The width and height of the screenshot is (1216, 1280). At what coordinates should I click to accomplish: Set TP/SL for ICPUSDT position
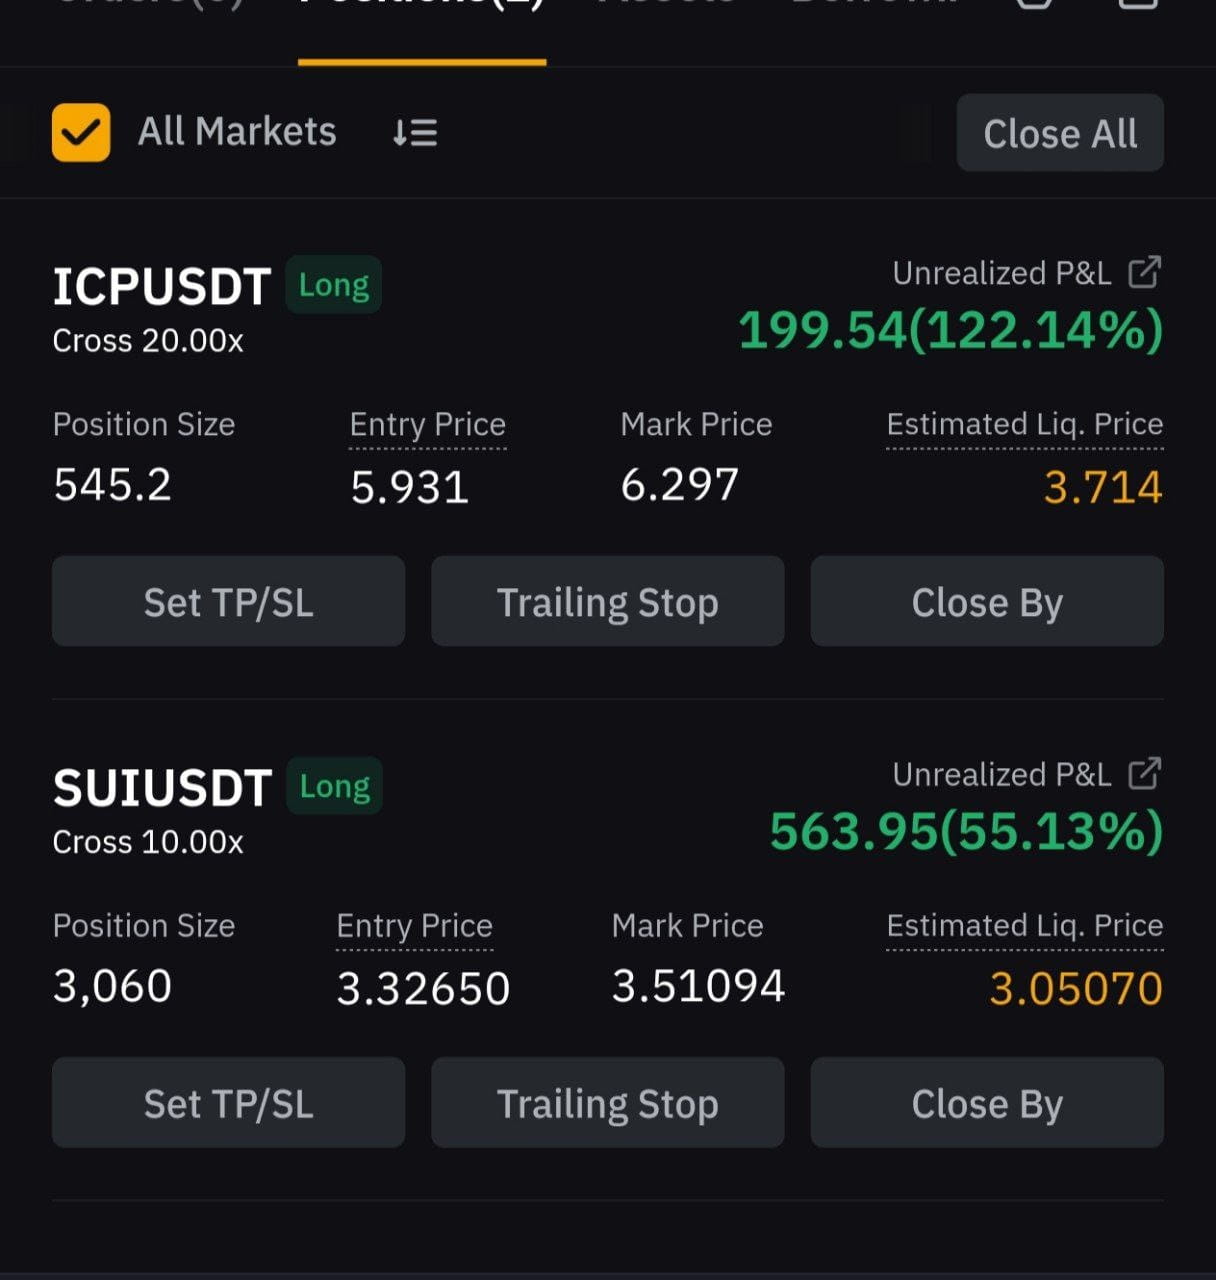point(228,601)
